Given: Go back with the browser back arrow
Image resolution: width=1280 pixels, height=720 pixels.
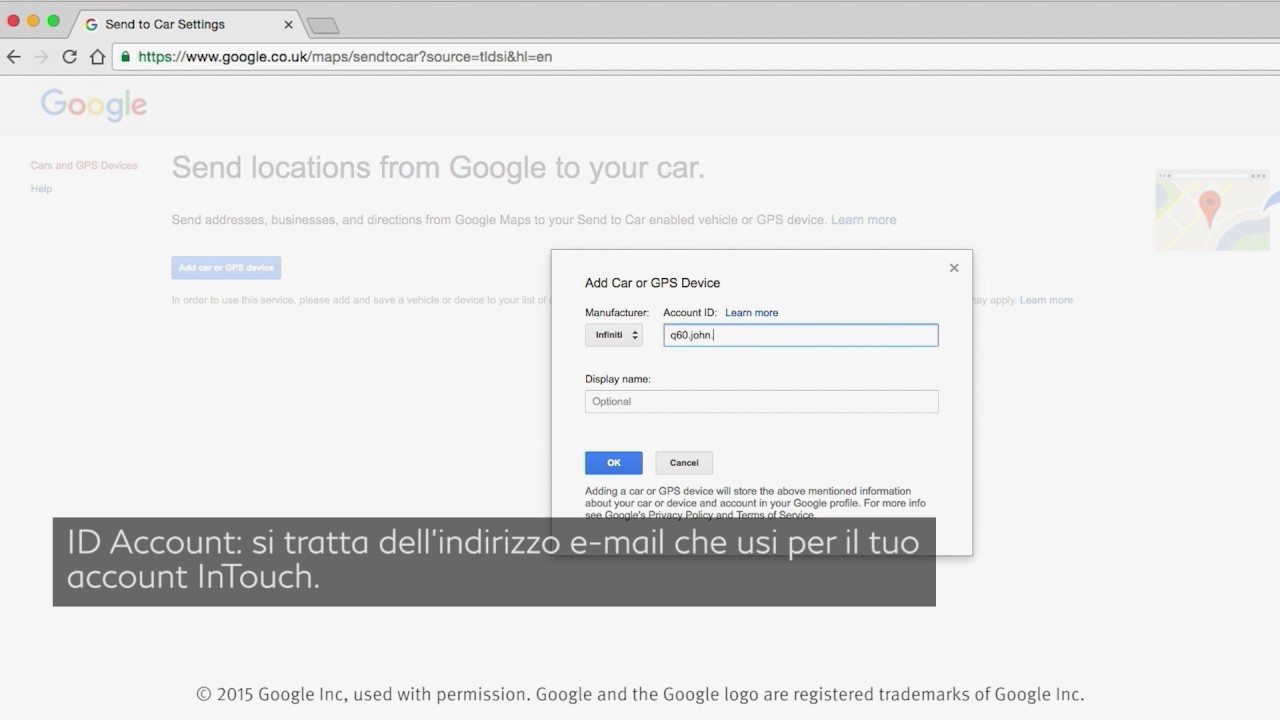Looking at the screenshot, I should pyautogui.click(x=14, y=57).
